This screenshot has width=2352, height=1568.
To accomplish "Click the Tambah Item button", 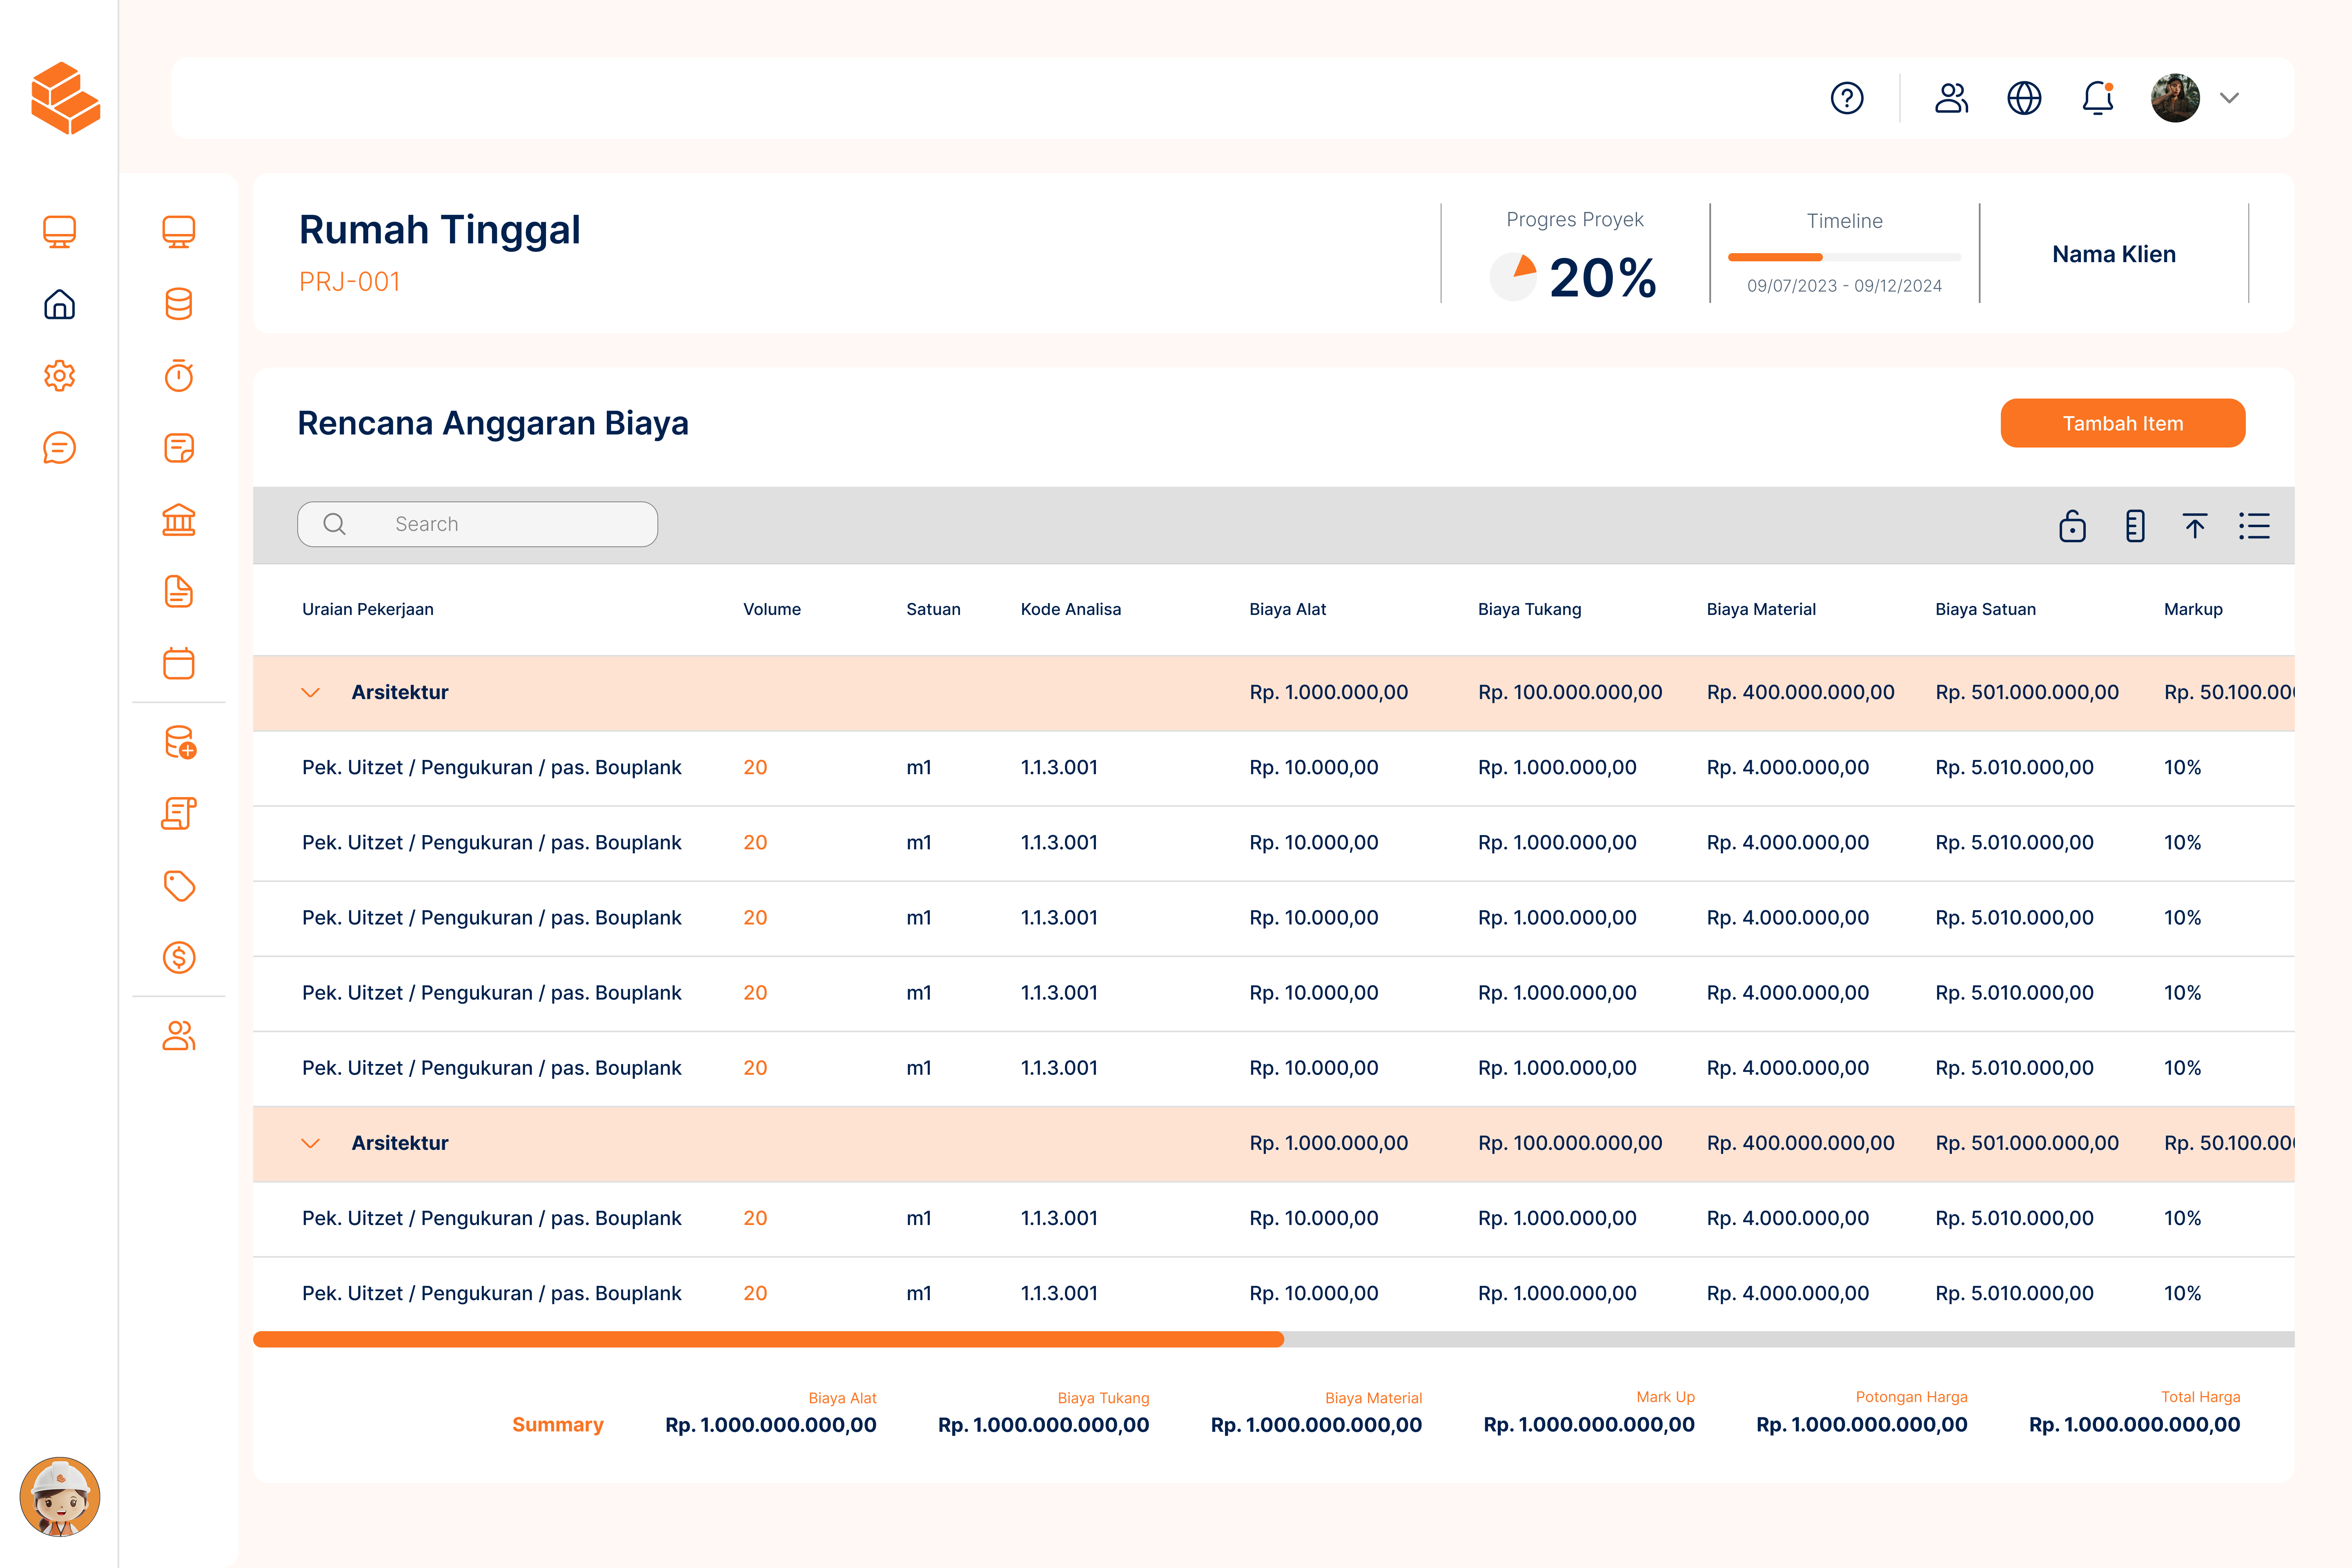I will point(2122,423).
